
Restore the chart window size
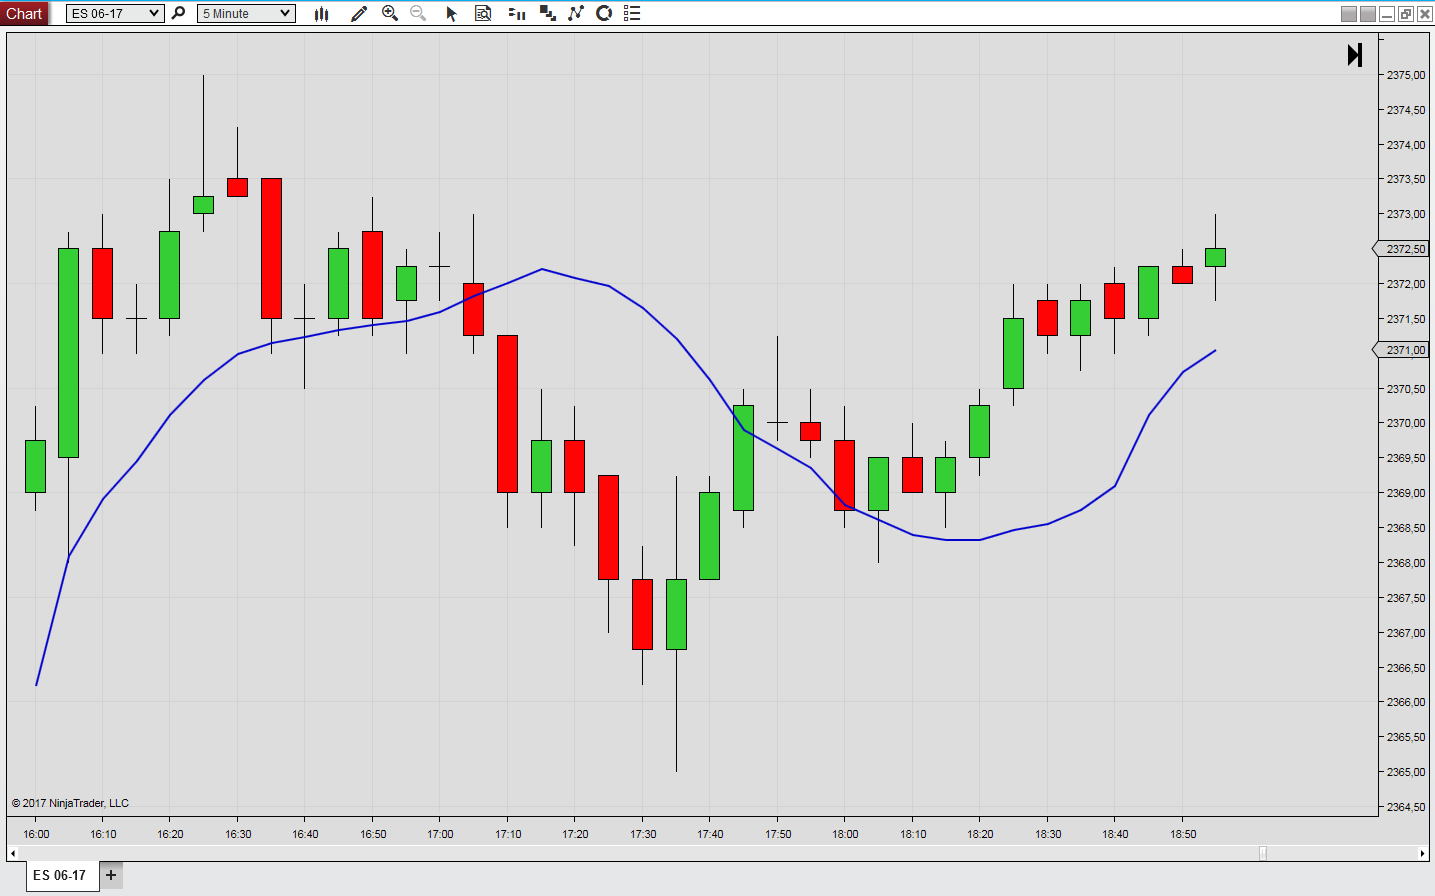1406,13
